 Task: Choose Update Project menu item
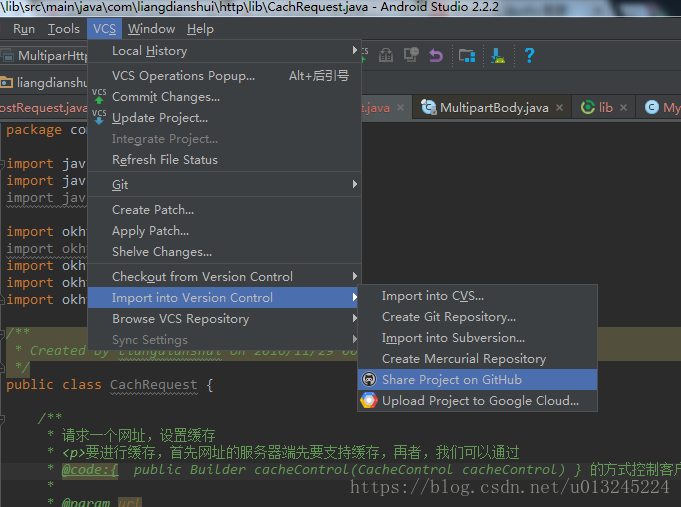pos(225,117)
